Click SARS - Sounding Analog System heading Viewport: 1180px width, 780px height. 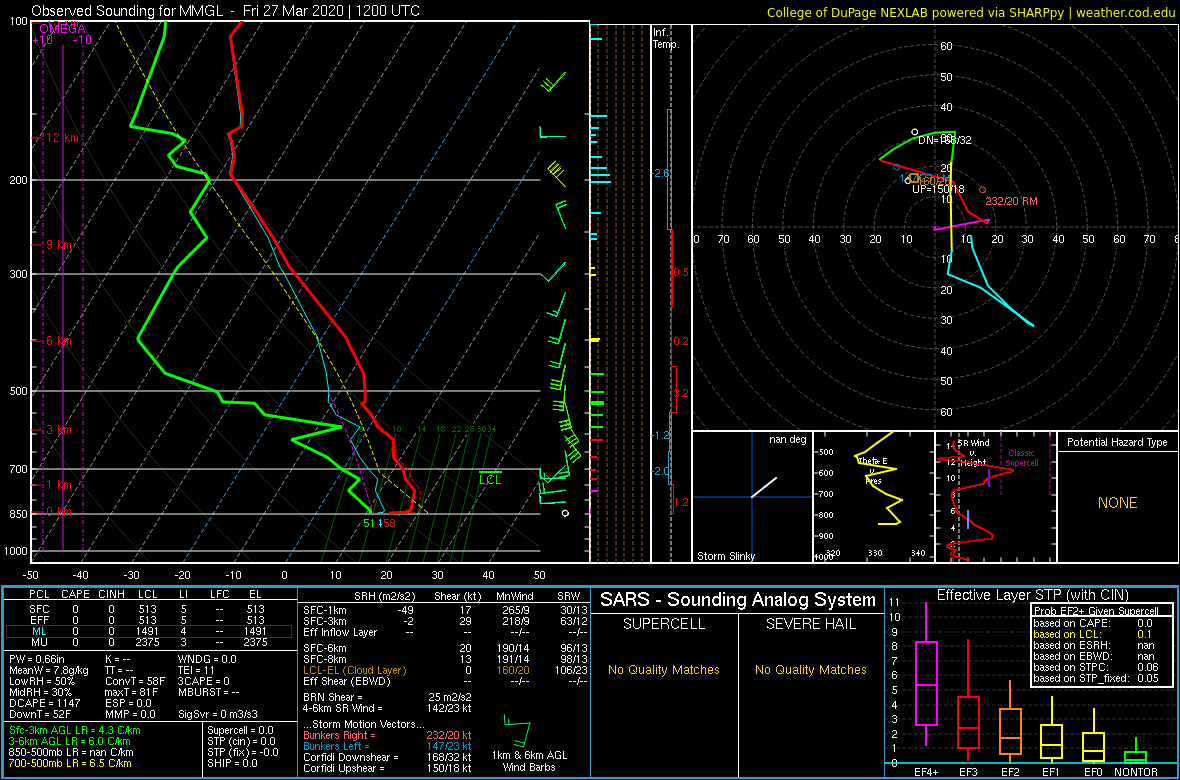coord(738,600)
